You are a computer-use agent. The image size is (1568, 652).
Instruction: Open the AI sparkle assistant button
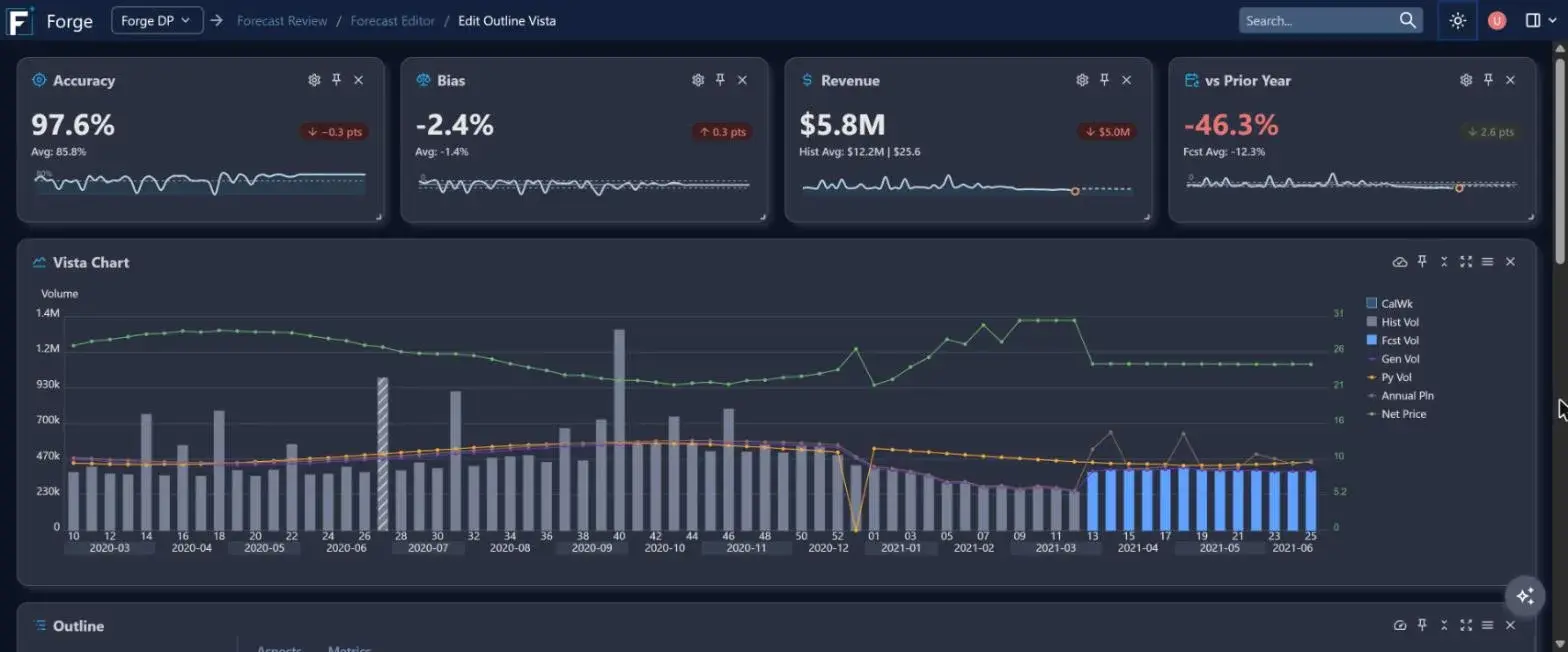[1525, 596]
